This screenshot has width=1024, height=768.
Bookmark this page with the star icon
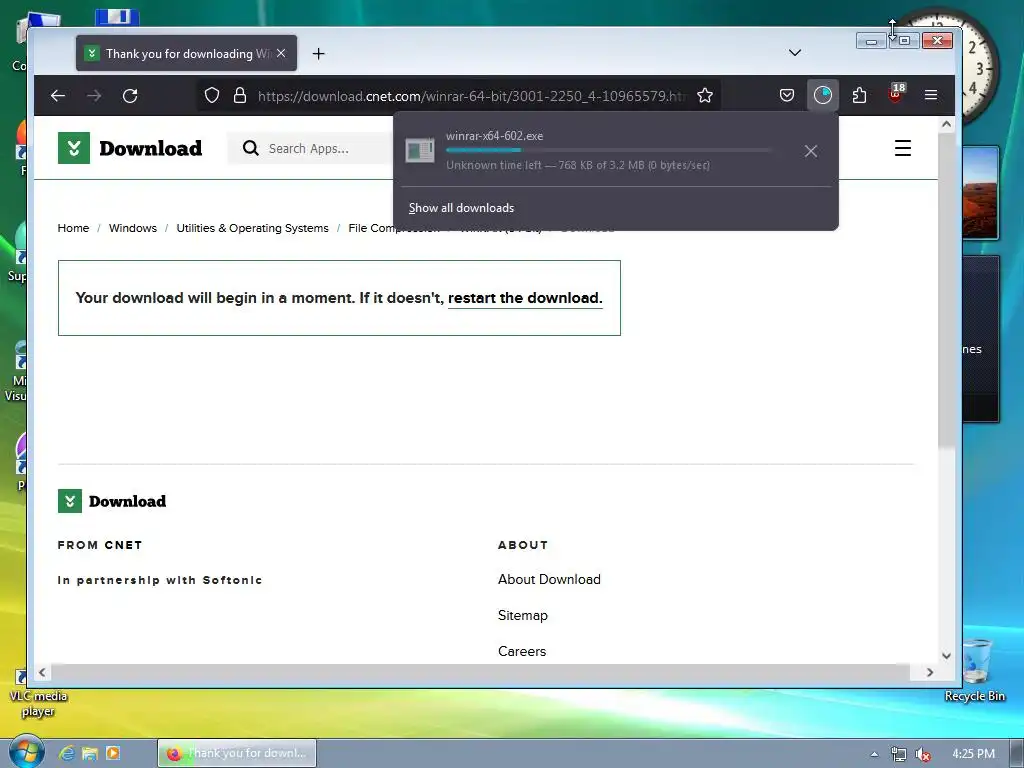(705, 95)
